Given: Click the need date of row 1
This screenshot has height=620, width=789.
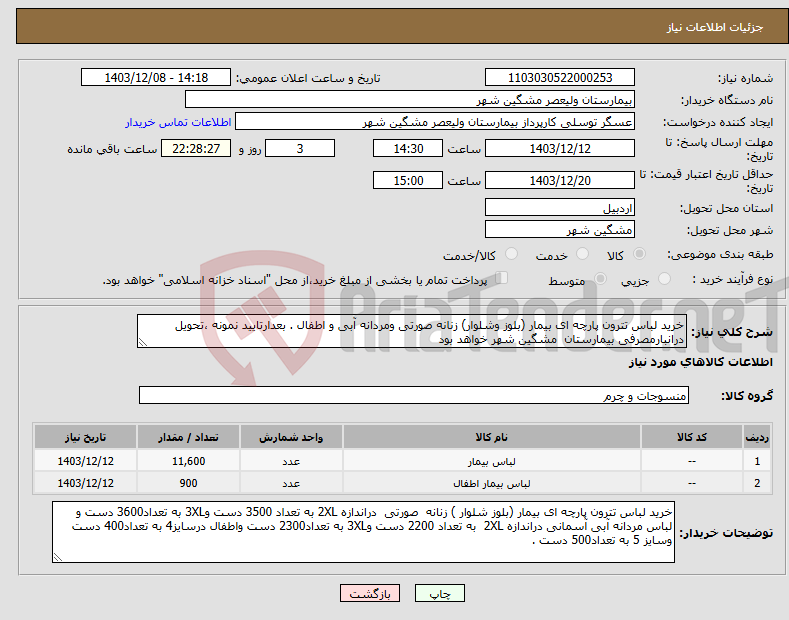Looking at the screenshot, I should pos(86,461).
